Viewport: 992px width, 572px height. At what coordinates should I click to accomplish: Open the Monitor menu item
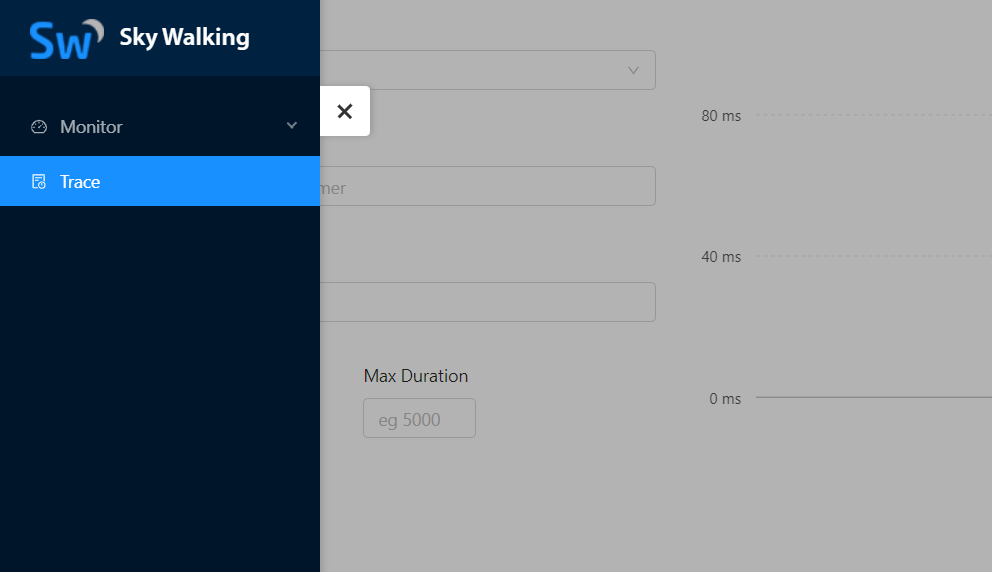coord(159,127)
